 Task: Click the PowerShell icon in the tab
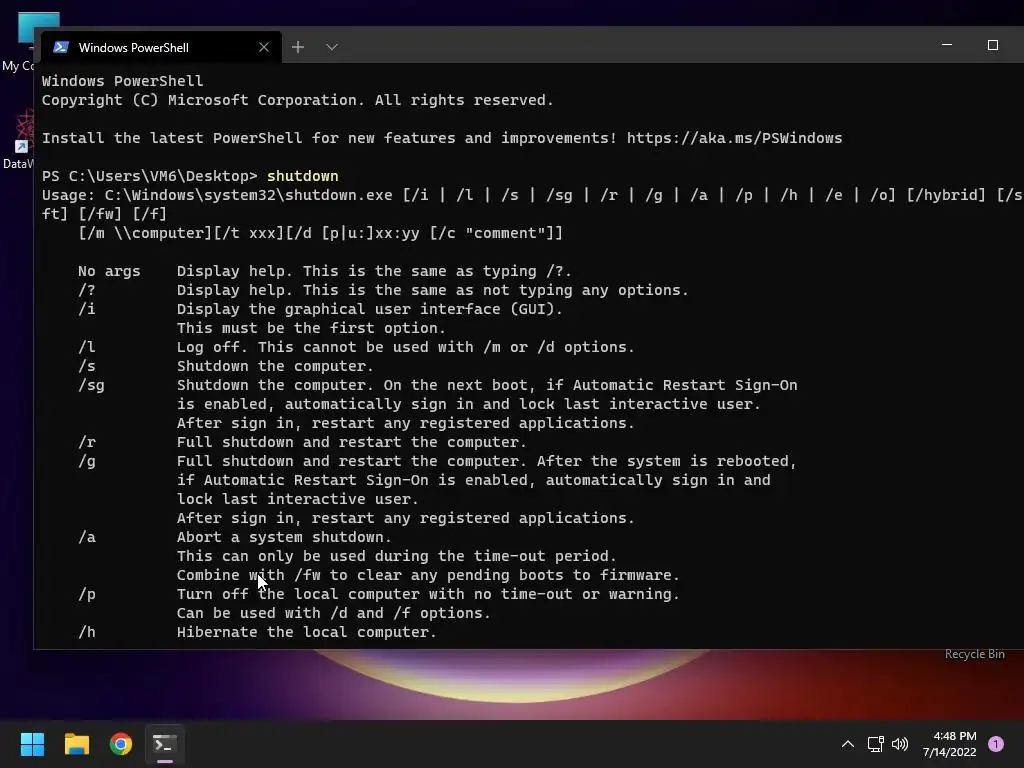(x=61, y=47)
